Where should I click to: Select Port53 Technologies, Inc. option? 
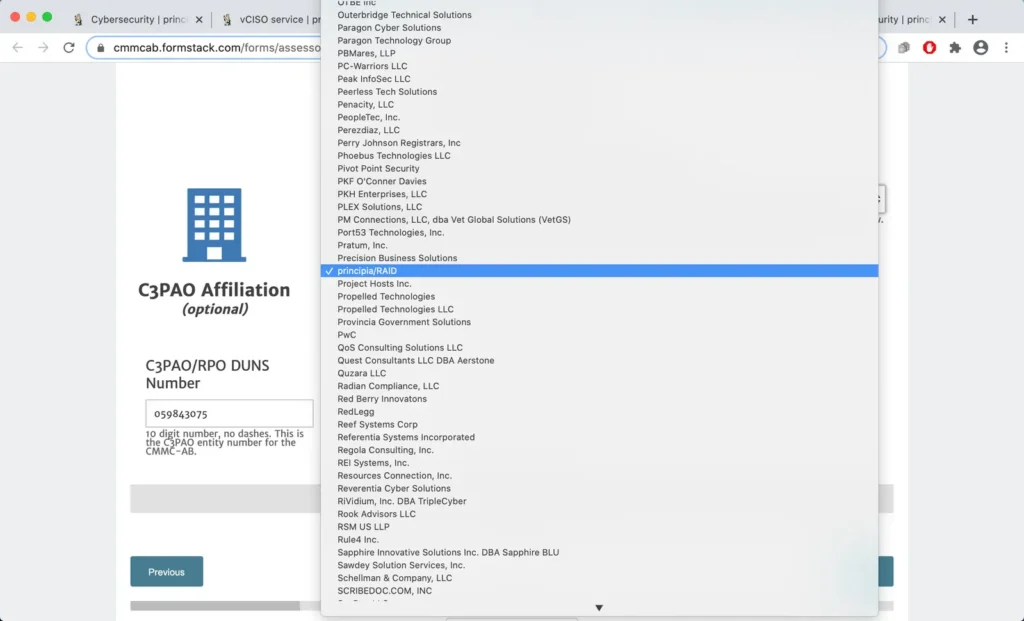[599, 232]
